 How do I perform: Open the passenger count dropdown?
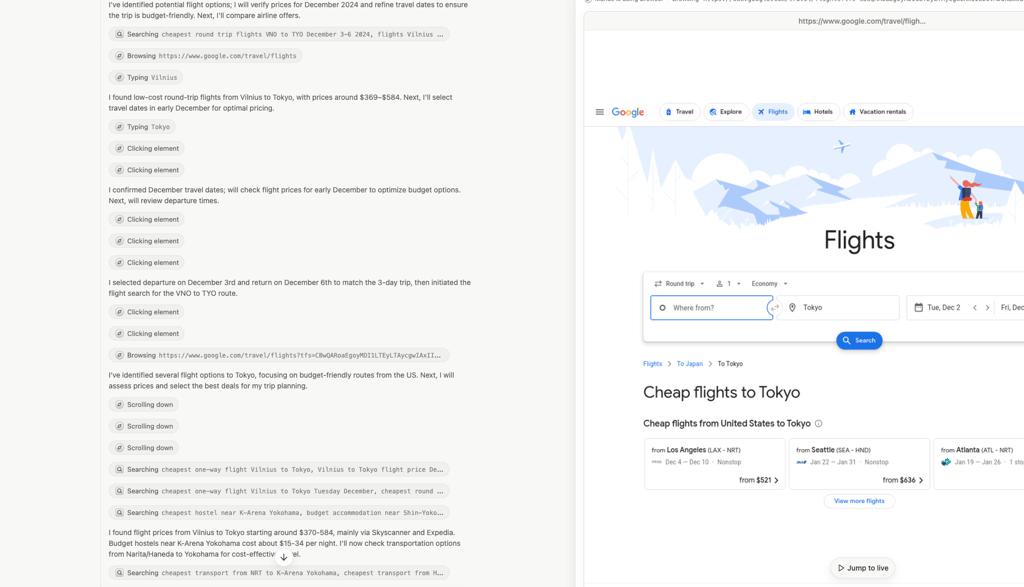pos(728,283)
